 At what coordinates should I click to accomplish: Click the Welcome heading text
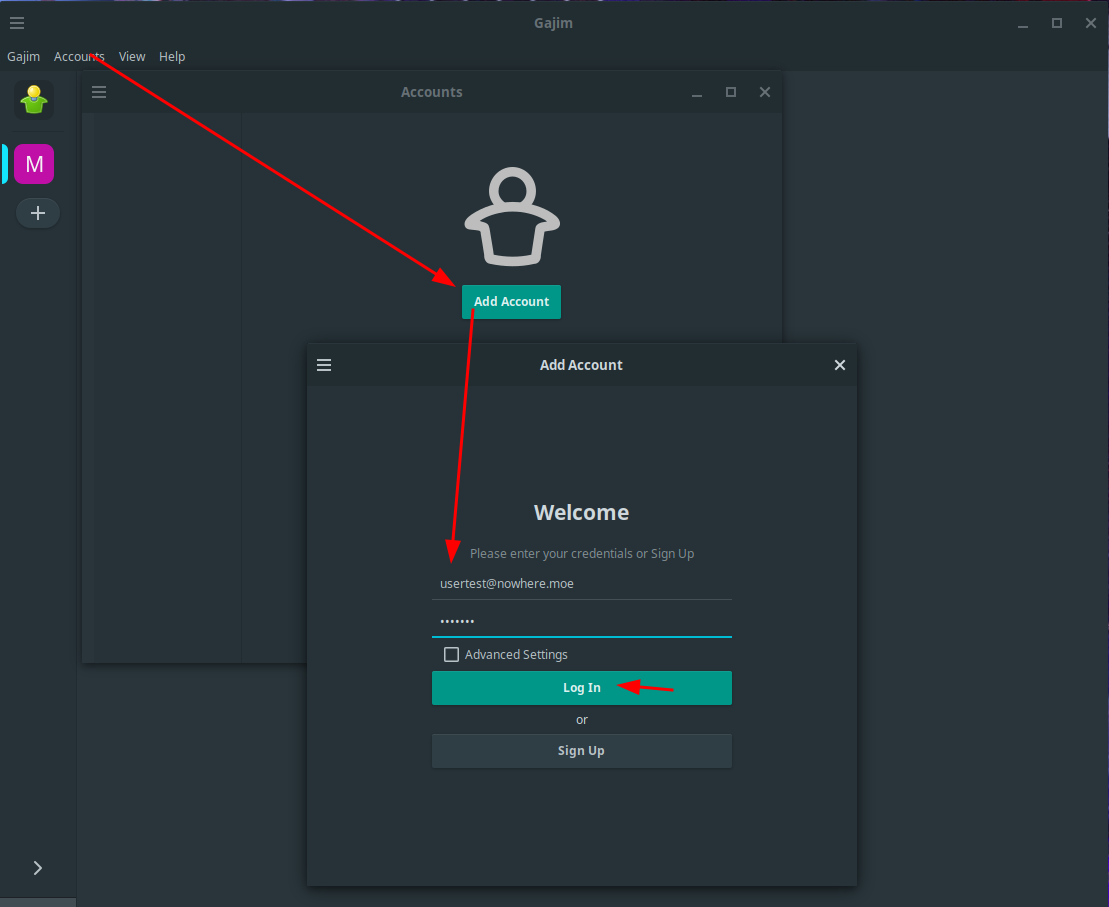(x=581, y=512)
